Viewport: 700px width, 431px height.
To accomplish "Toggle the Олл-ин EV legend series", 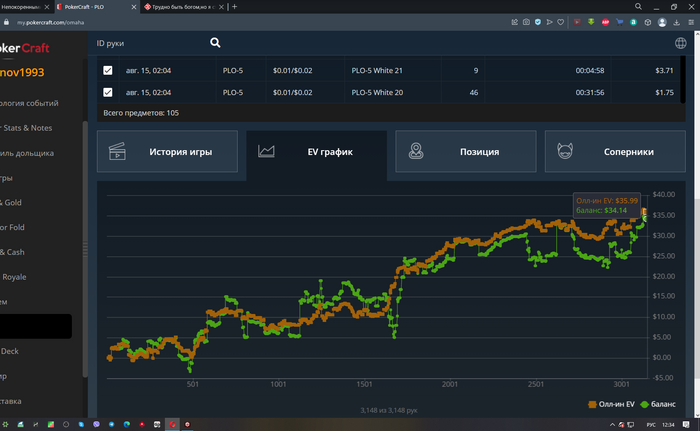I will coord(611,404).
